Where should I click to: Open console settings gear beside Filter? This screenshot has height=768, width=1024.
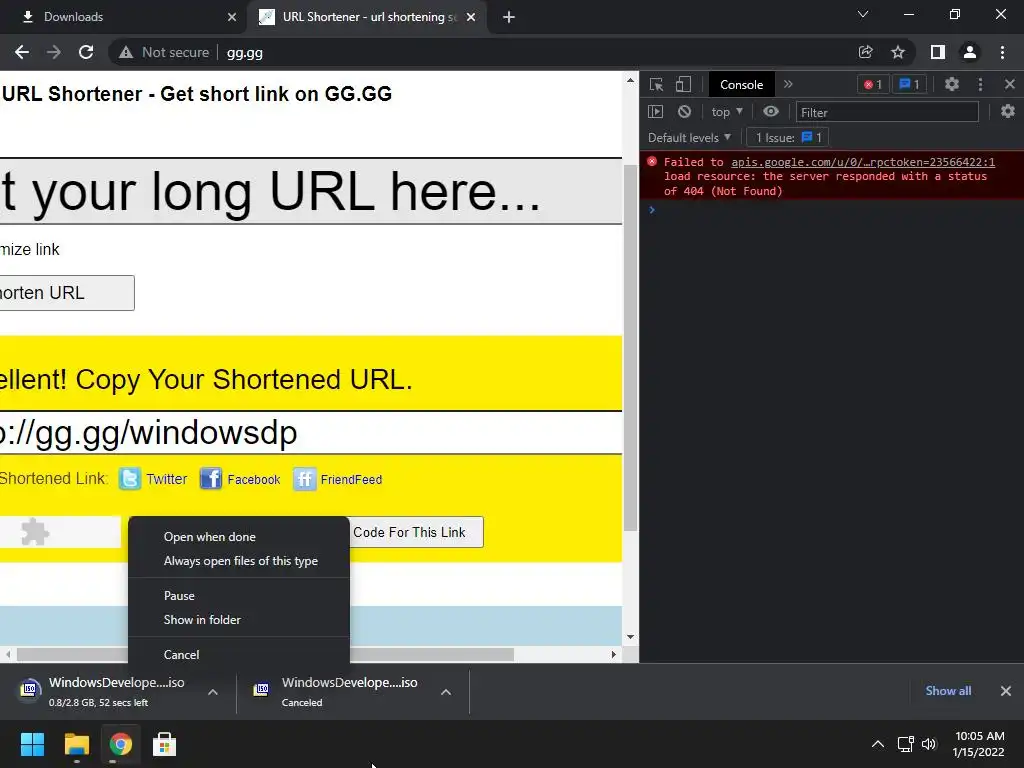(x=1008, y=111)
